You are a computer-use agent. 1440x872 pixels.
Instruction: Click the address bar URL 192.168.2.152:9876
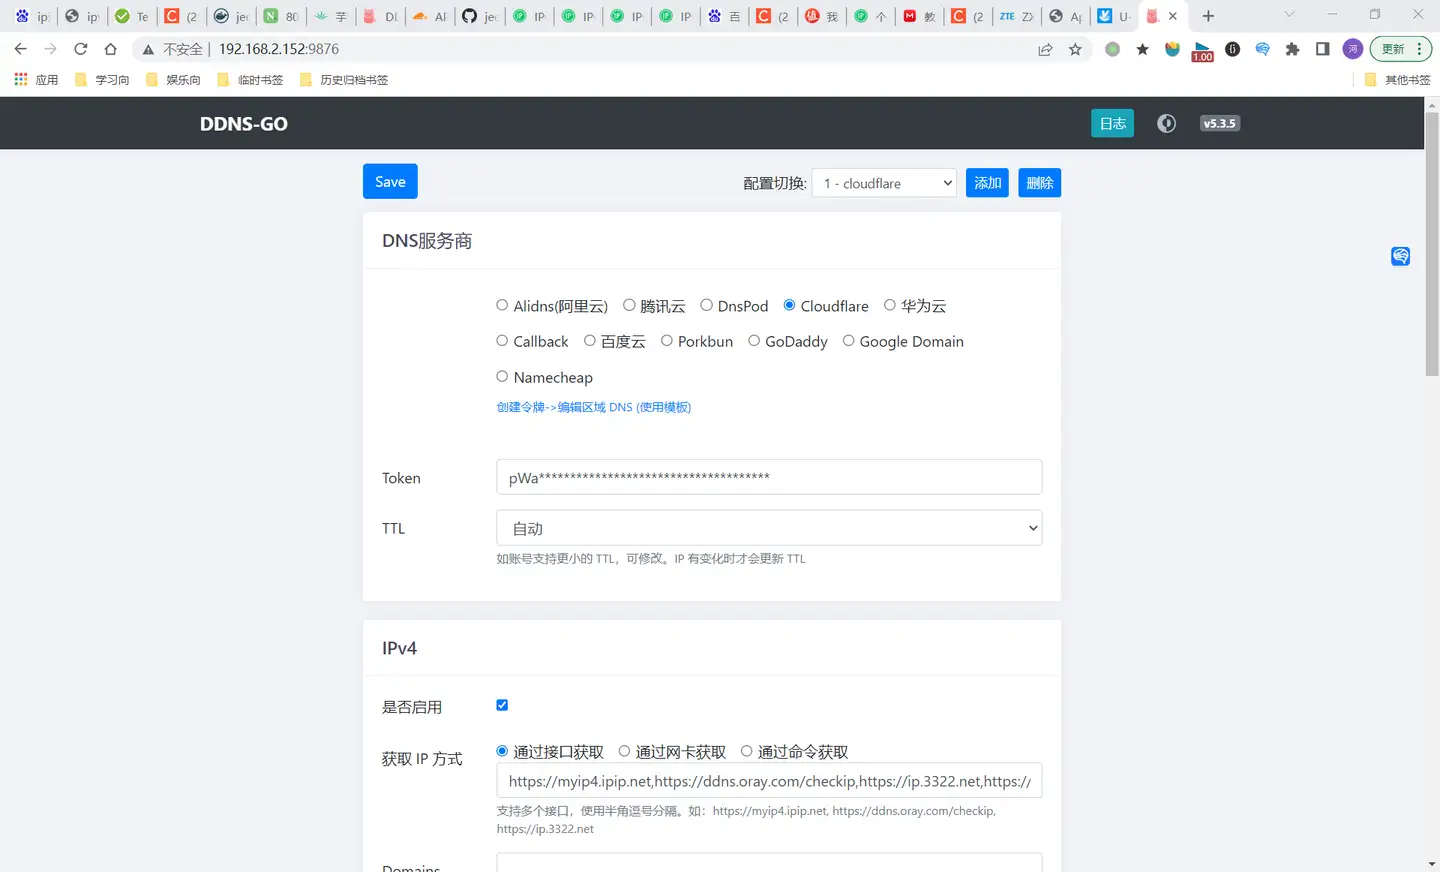pyautogui.click(x=279, y=49)
